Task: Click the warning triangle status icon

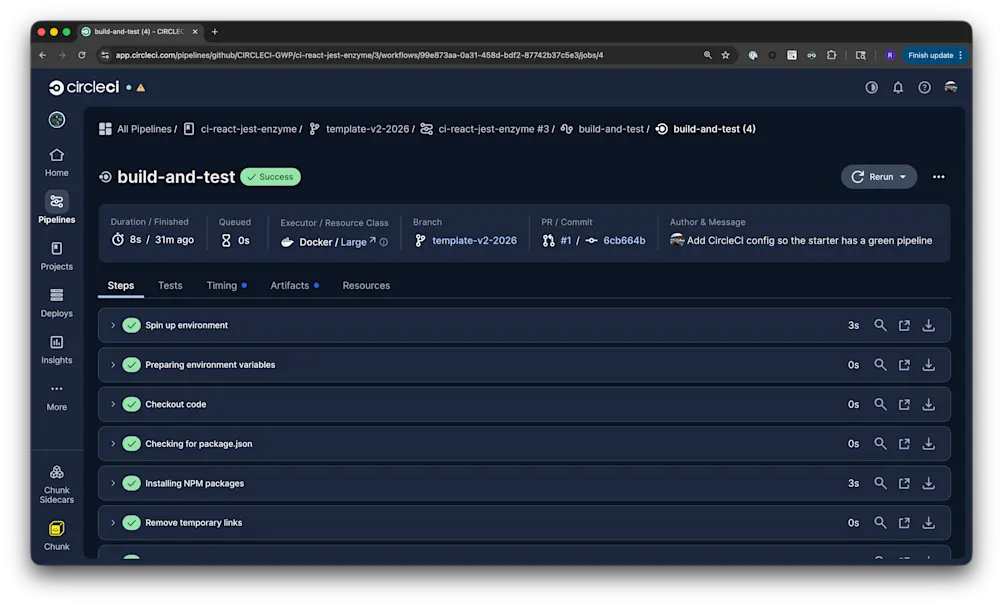Action: [141, 88]
